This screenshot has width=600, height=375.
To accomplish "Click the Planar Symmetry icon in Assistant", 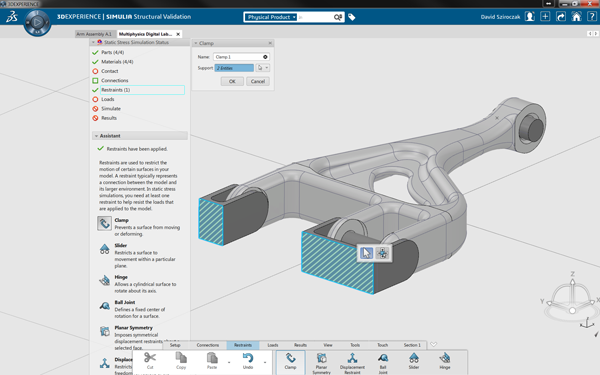I will (104, 331).
